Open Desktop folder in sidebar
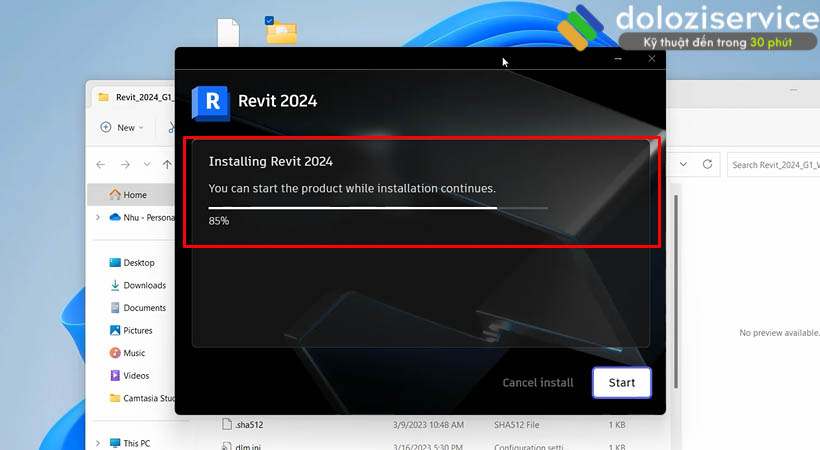Screen dimensions: 820x450 coord(132,263)
